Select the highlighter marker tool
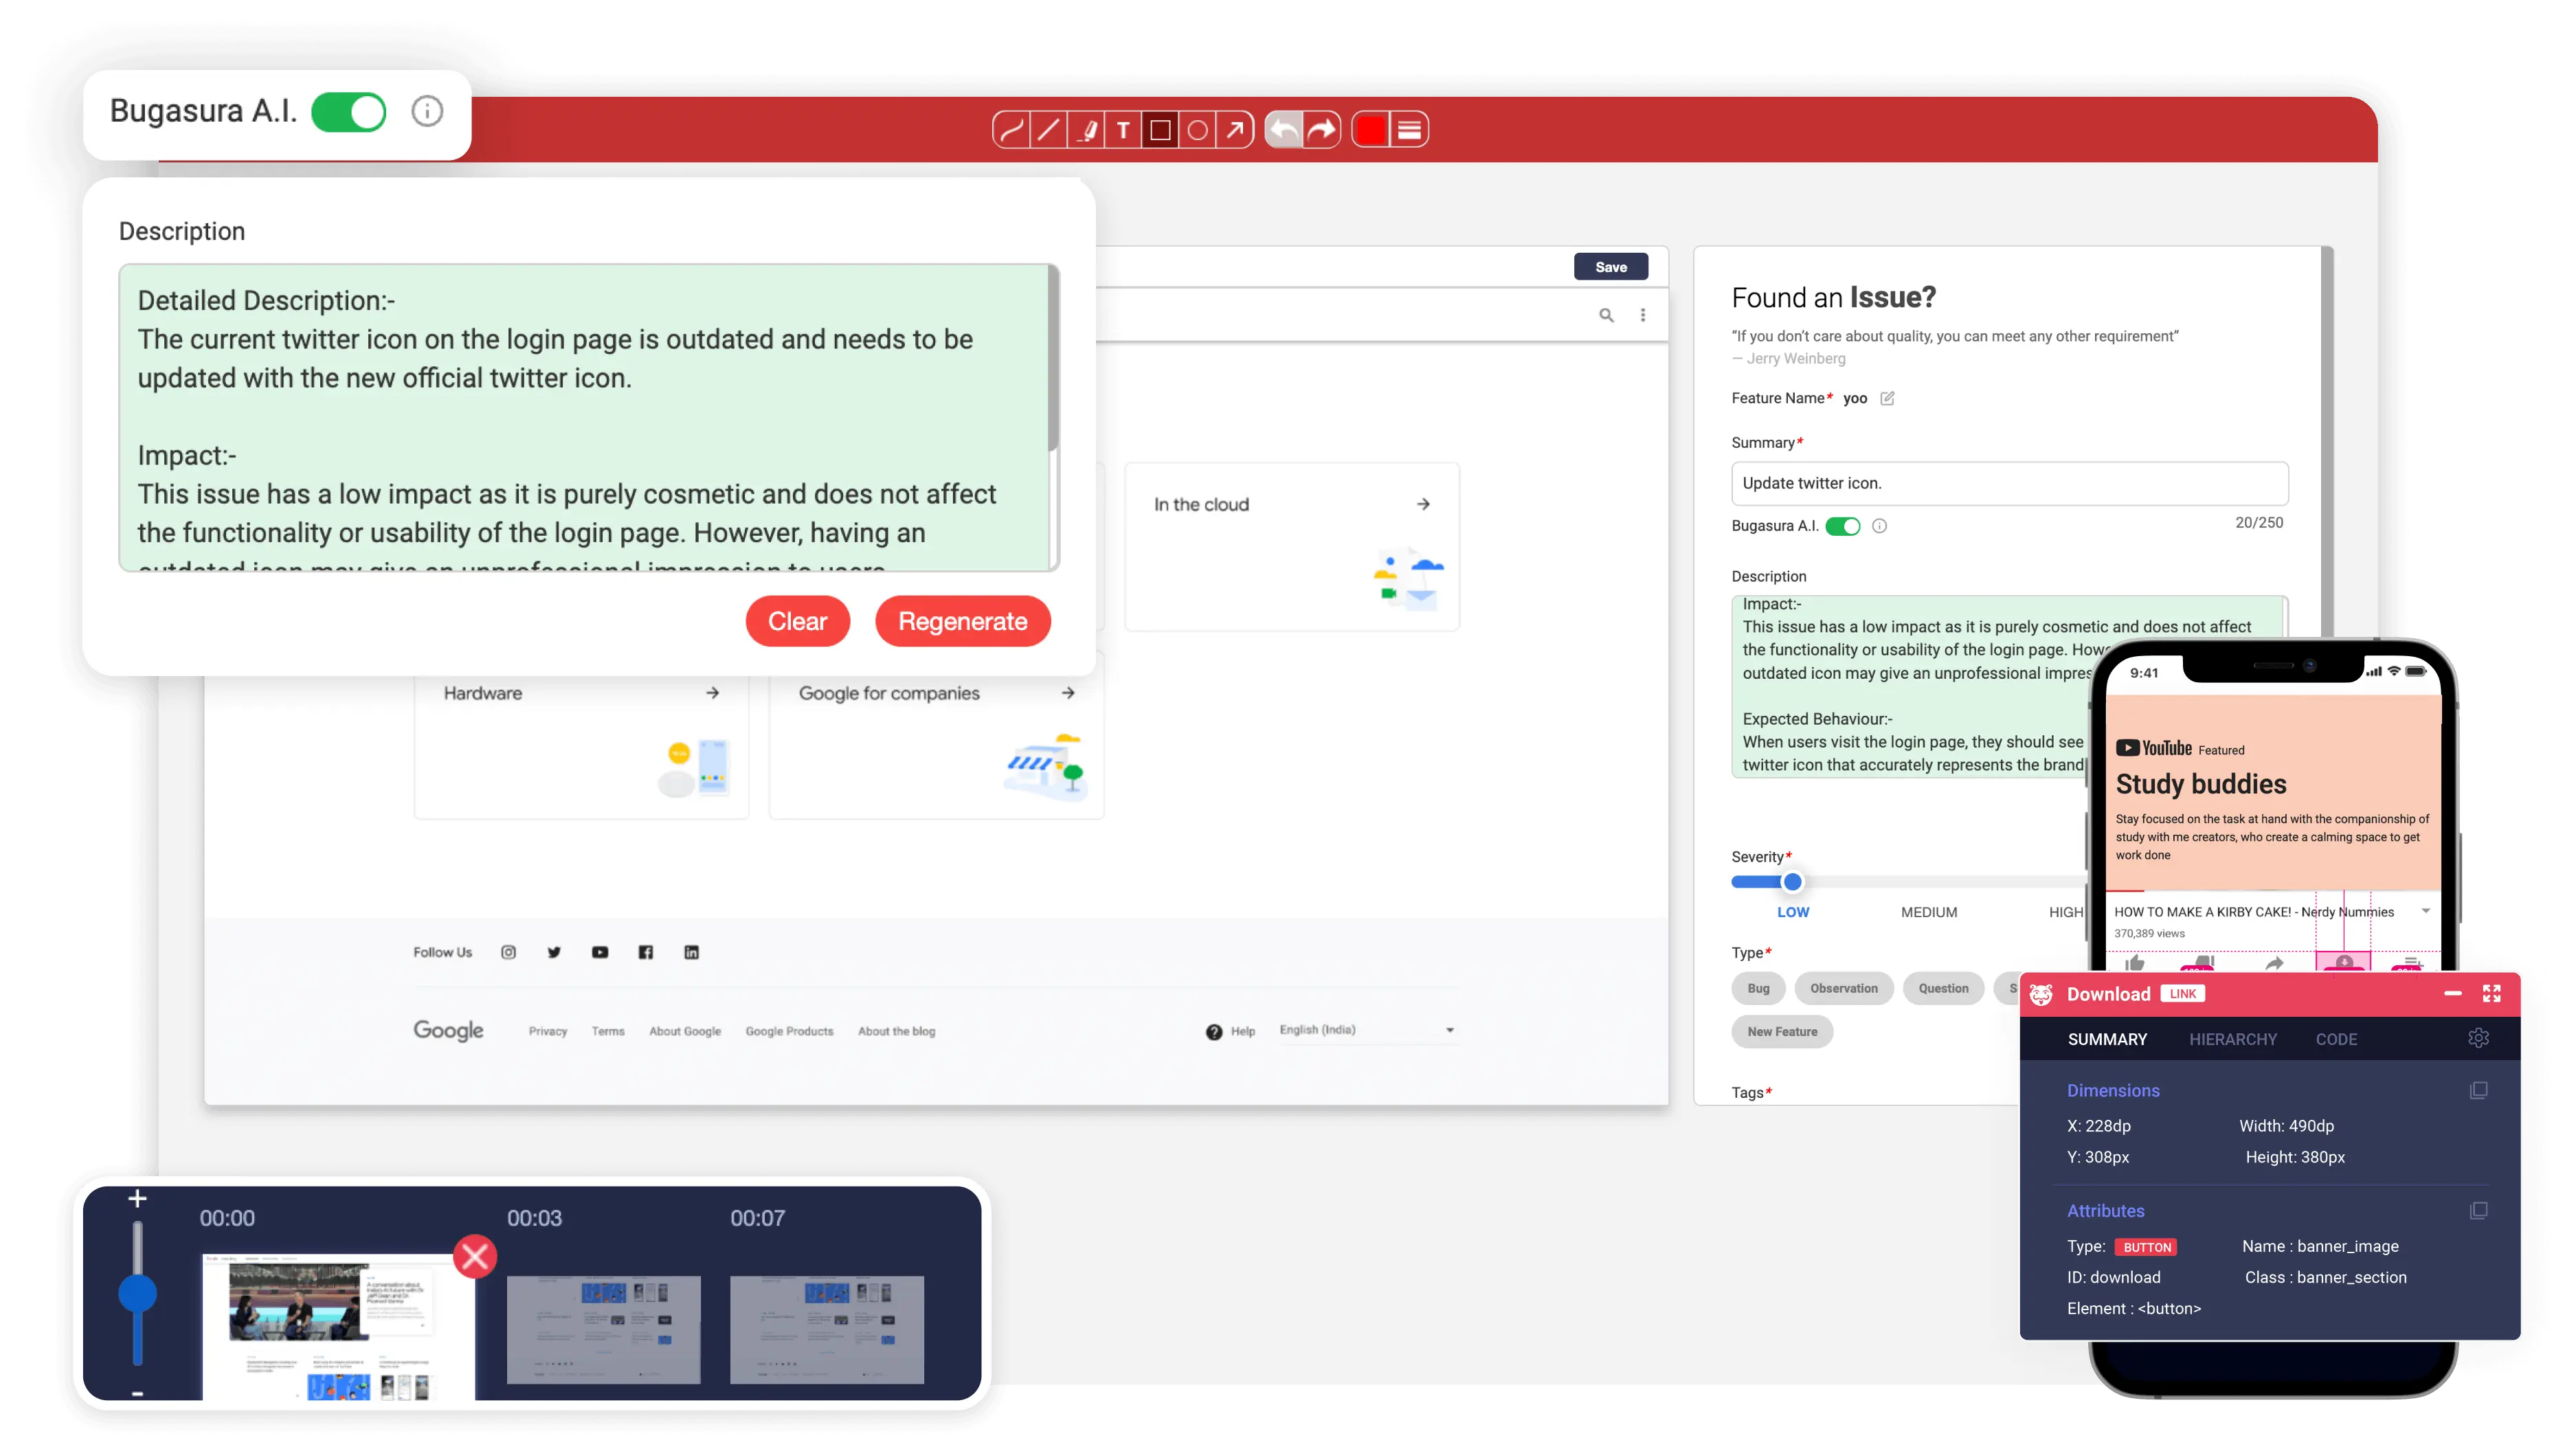Screen dimensions: 2576x1440 click(1086, 130)
